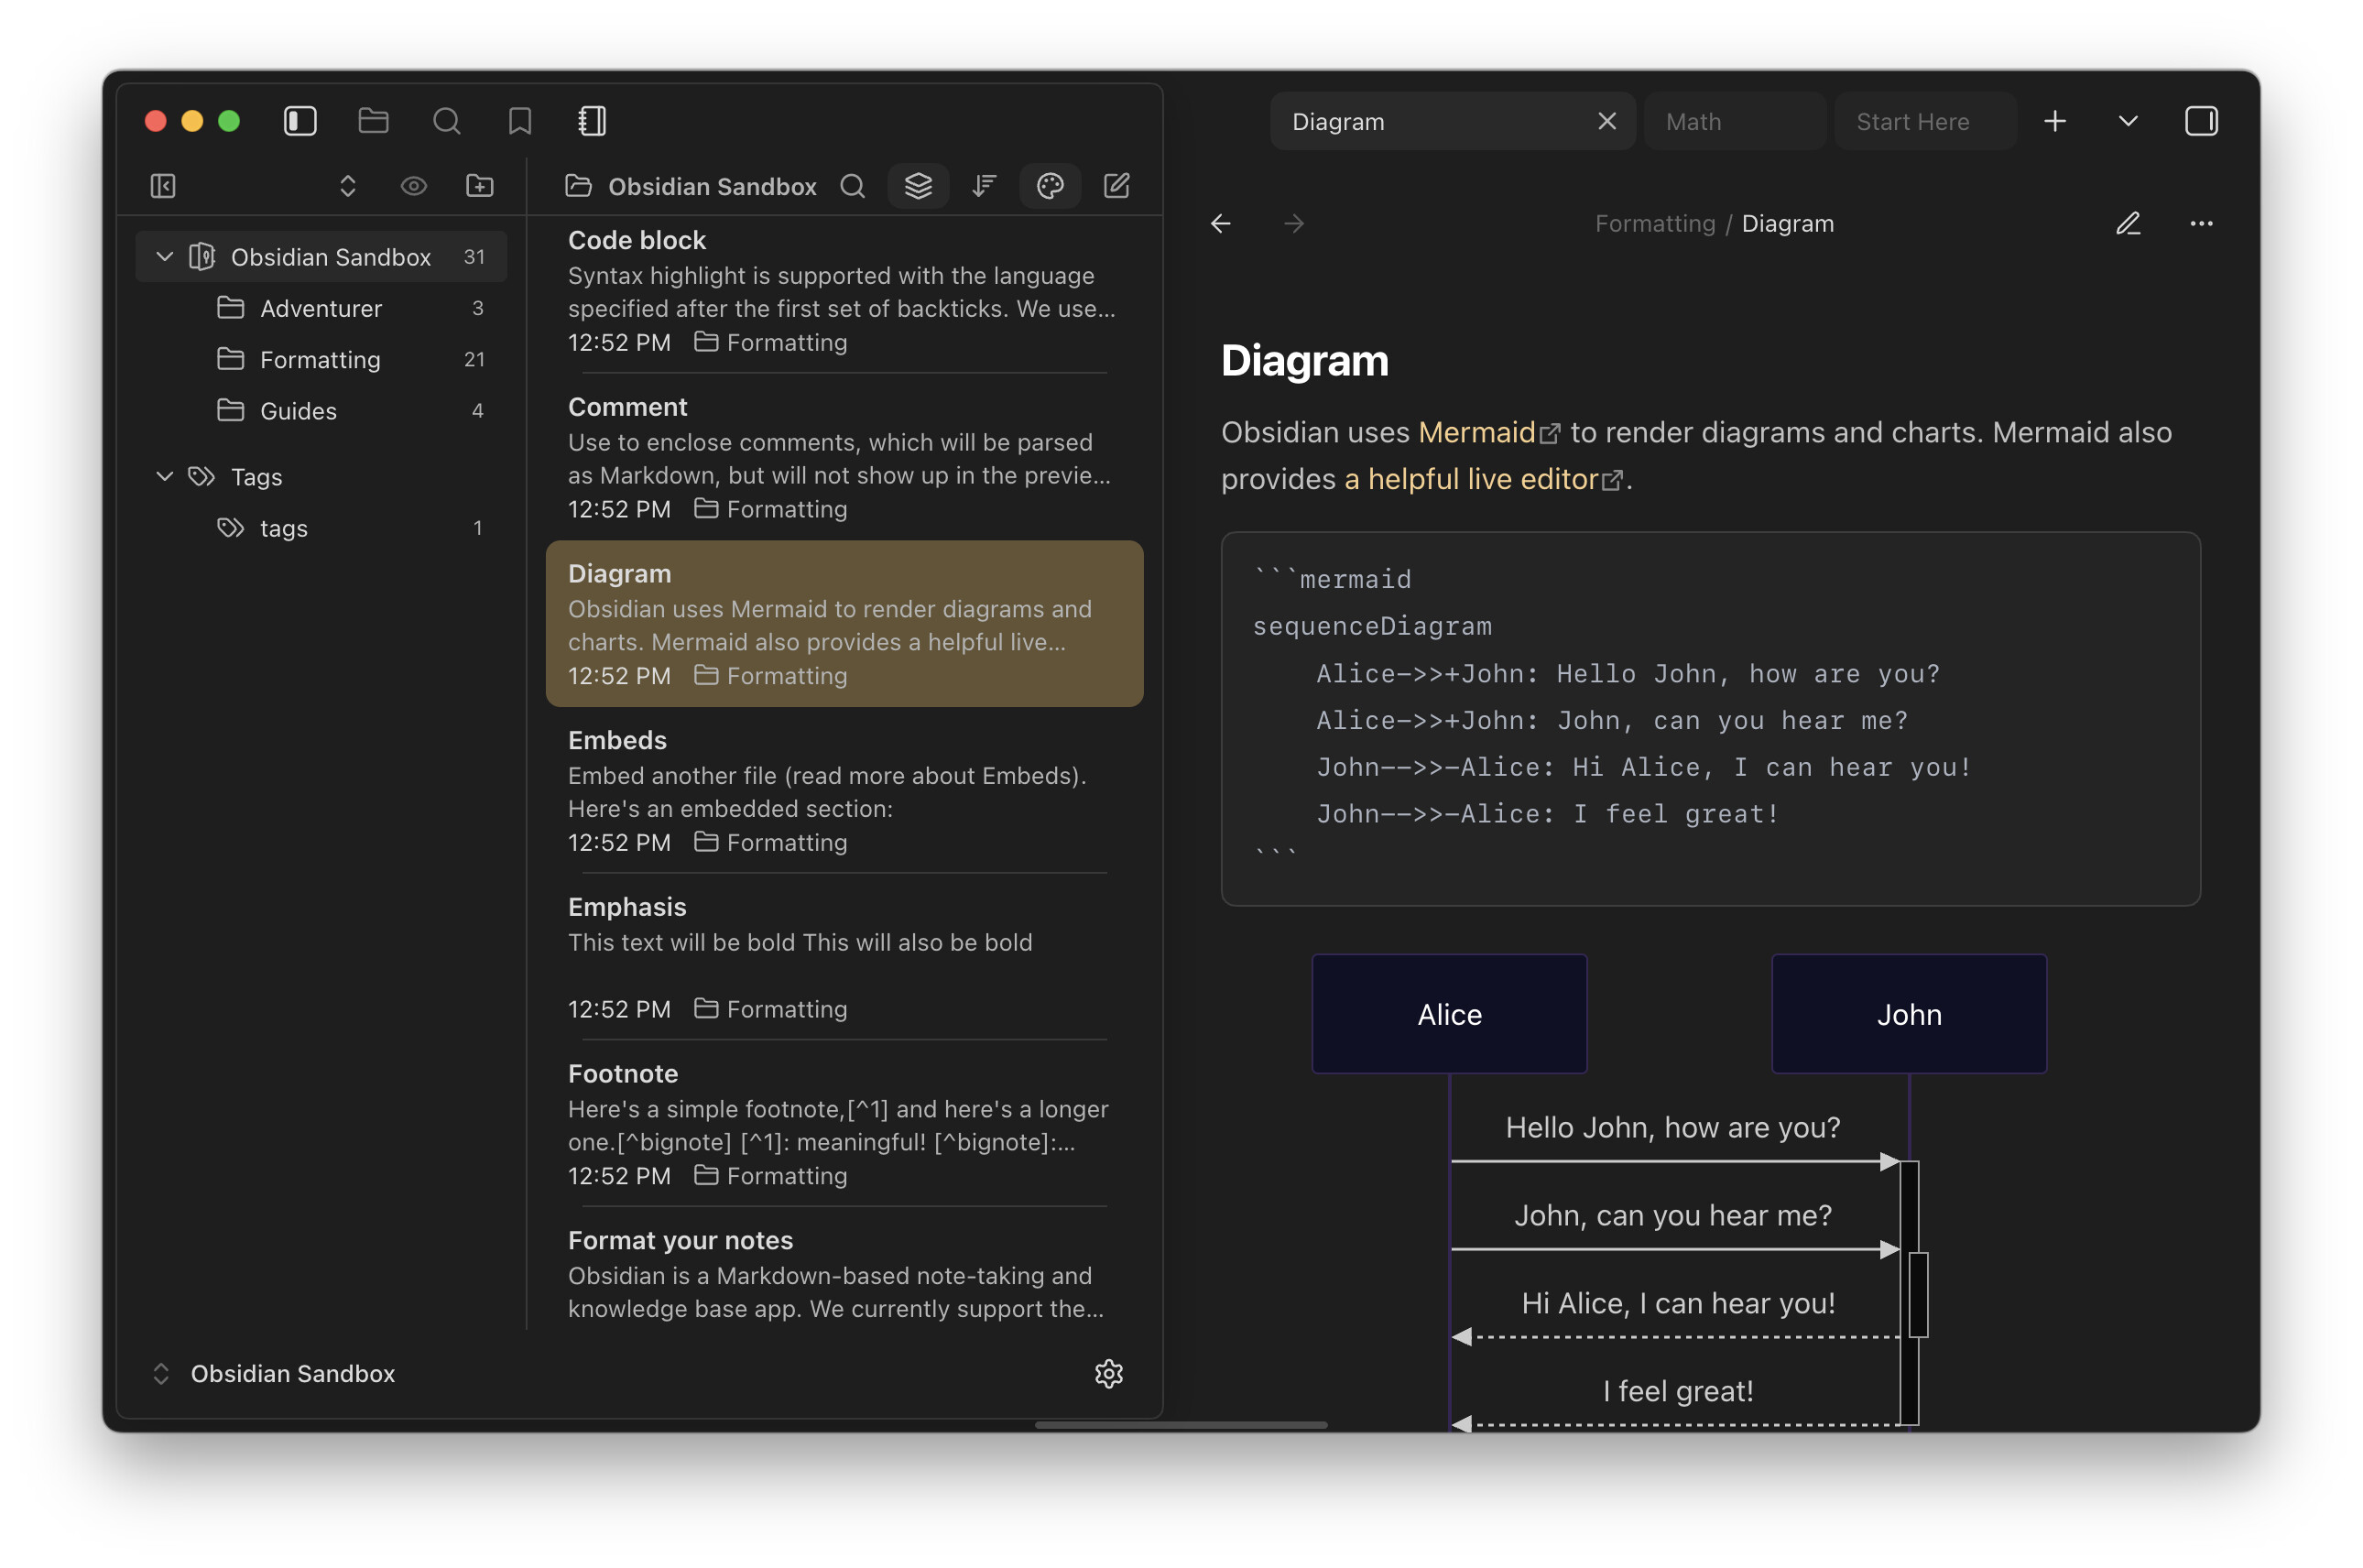Screen dimensions: 2363x1568
Task: Open the appearance palette icon
Action: tap(1050, 186)
